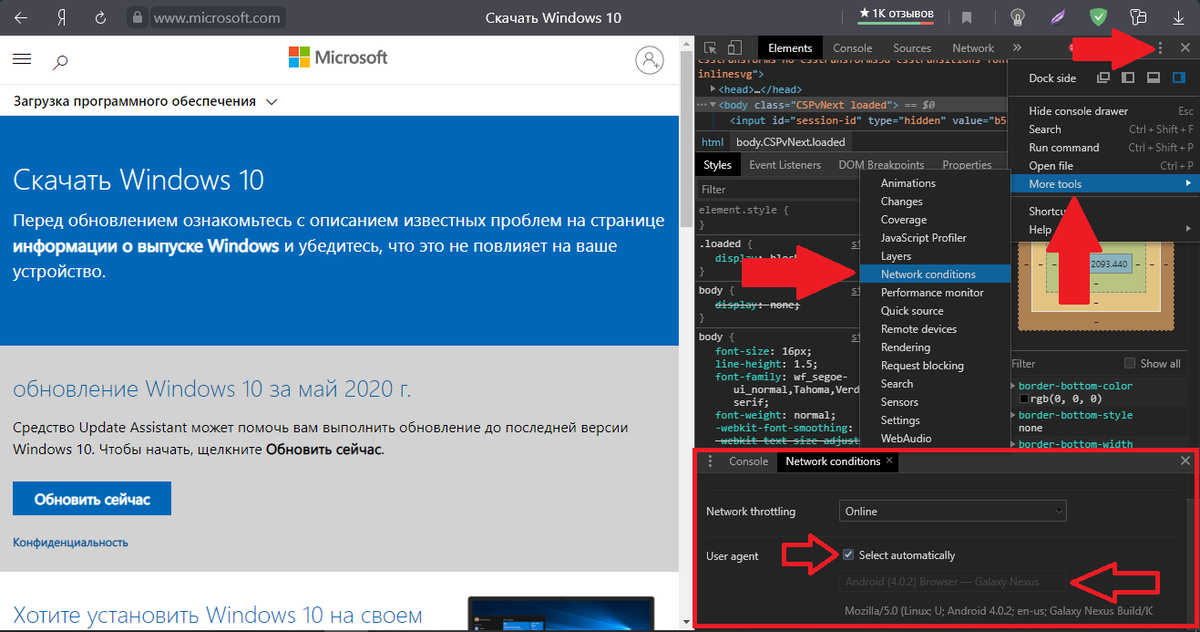Click the Microsoft account sign-in avatar
This screenshot has height=632, width=1200.
tap(650, 60)
